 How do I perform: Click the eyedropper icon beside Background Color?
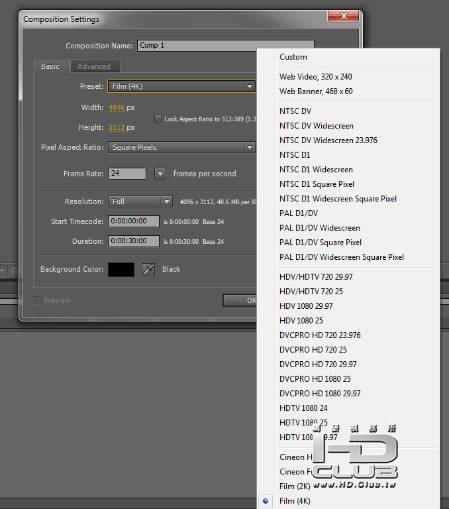148,269
